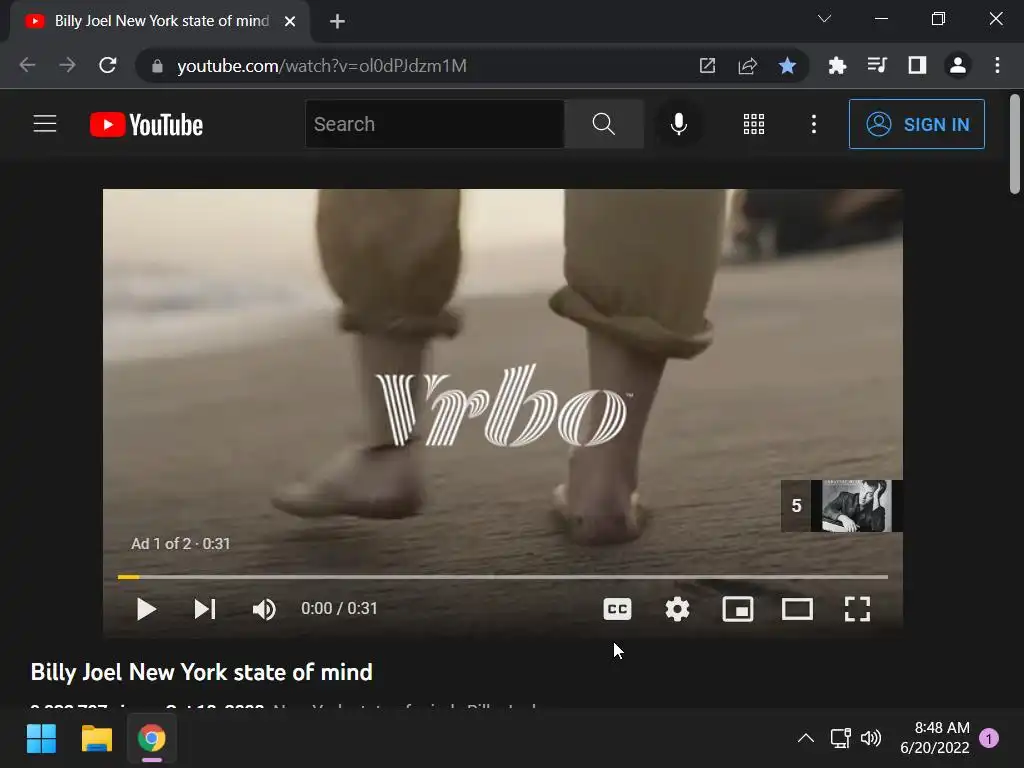The height and width of the screenshot is (768, 1024).
Task: Click the search magnifier button
Action: (603, 124)
